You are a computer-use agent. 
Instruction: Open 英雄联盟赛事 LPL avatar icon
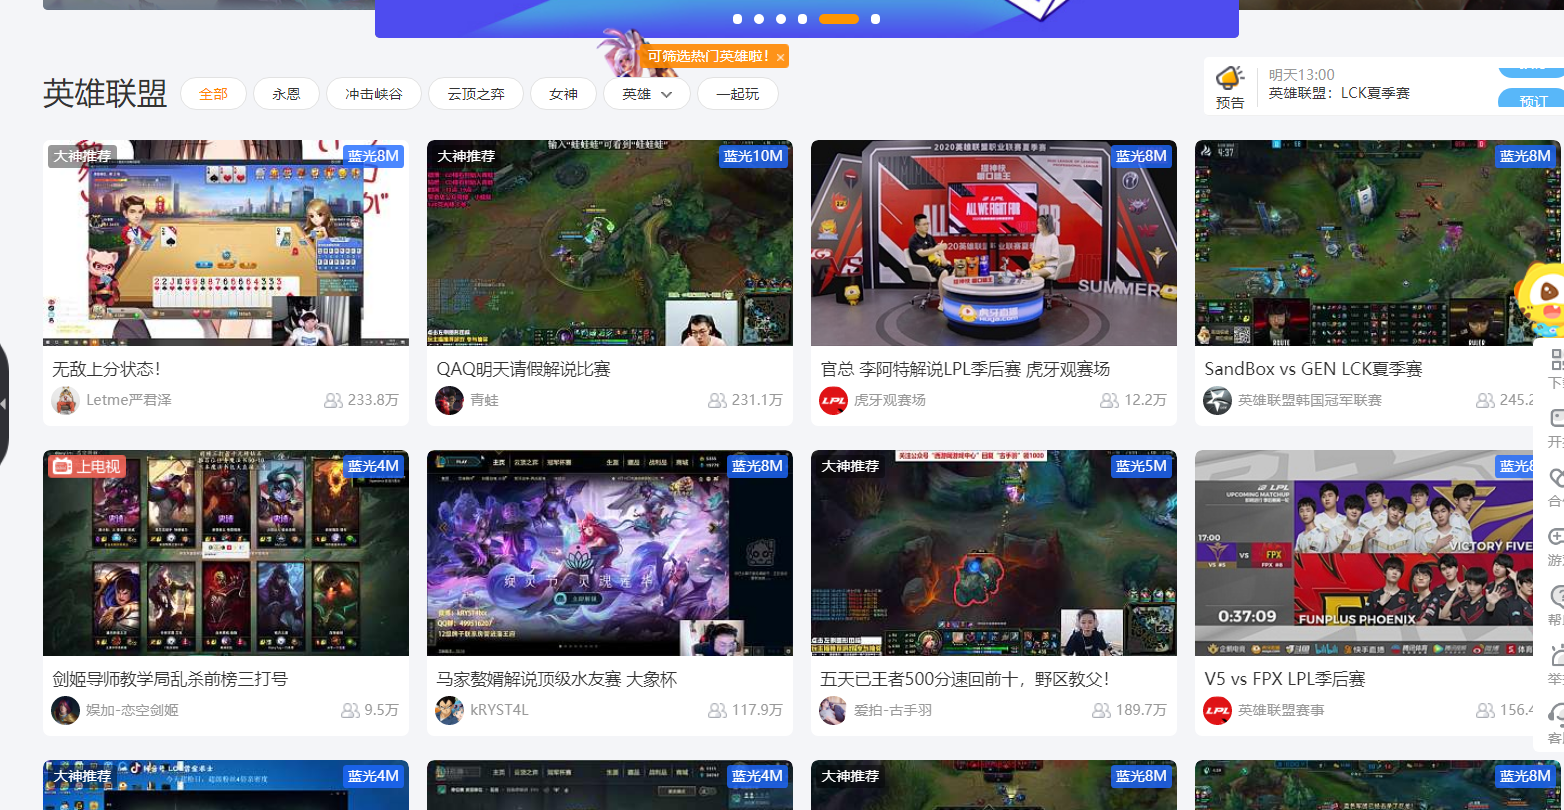1218,710
